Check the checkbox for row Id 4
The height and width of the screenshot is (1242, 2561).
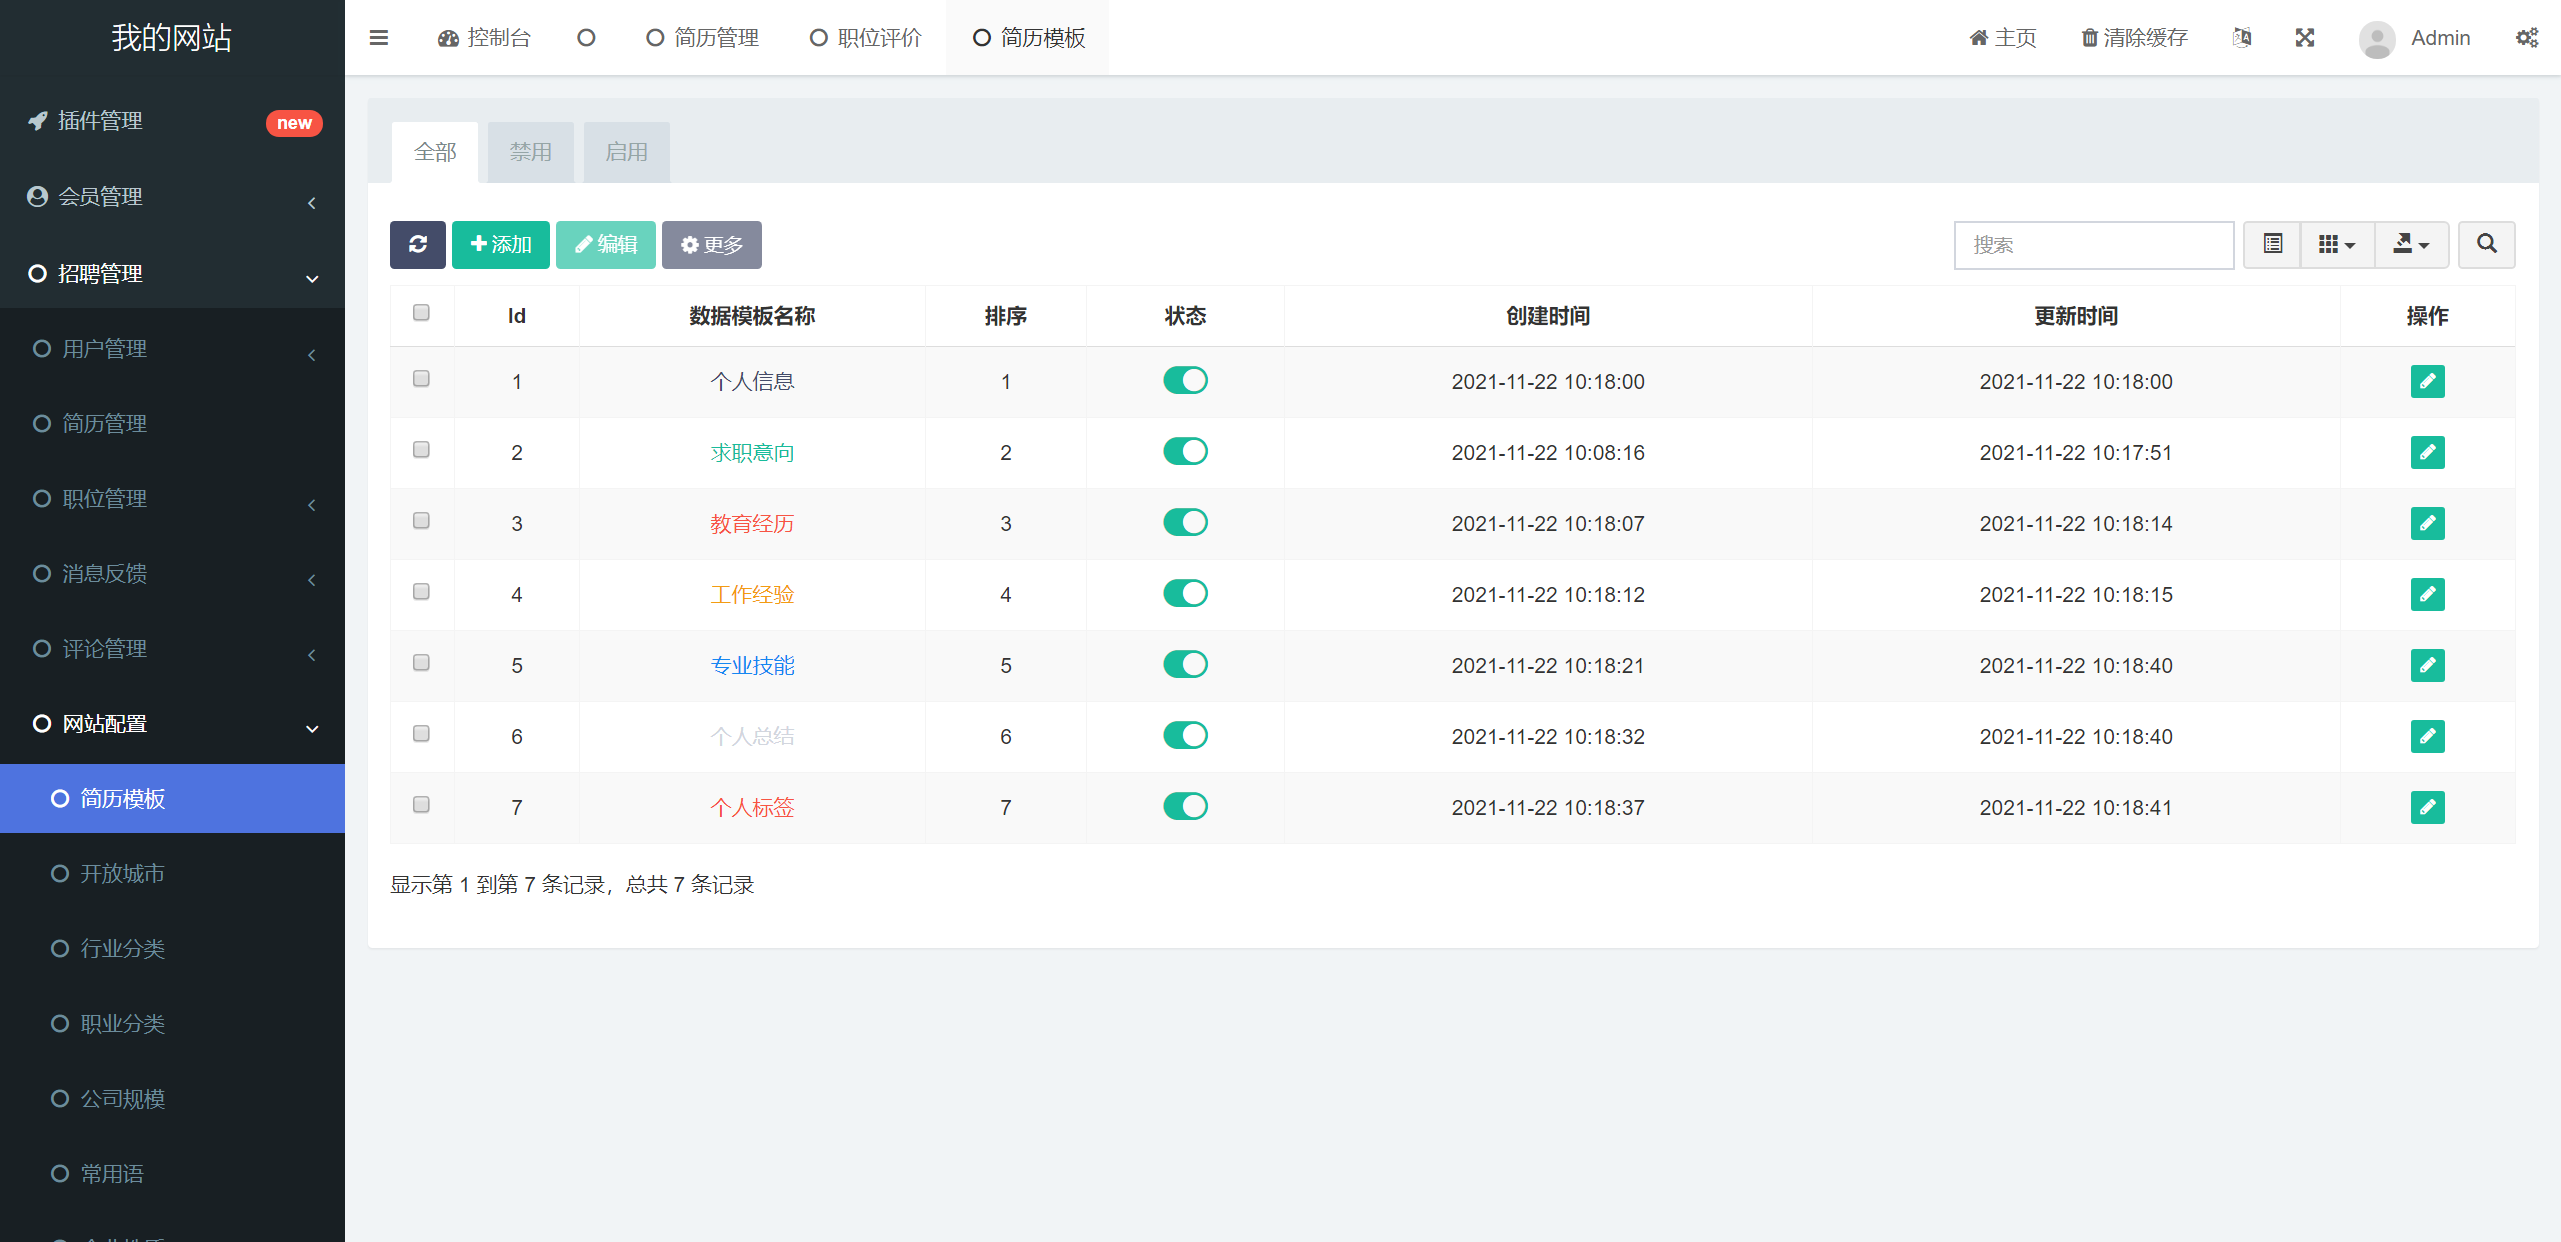click(421, 592)
